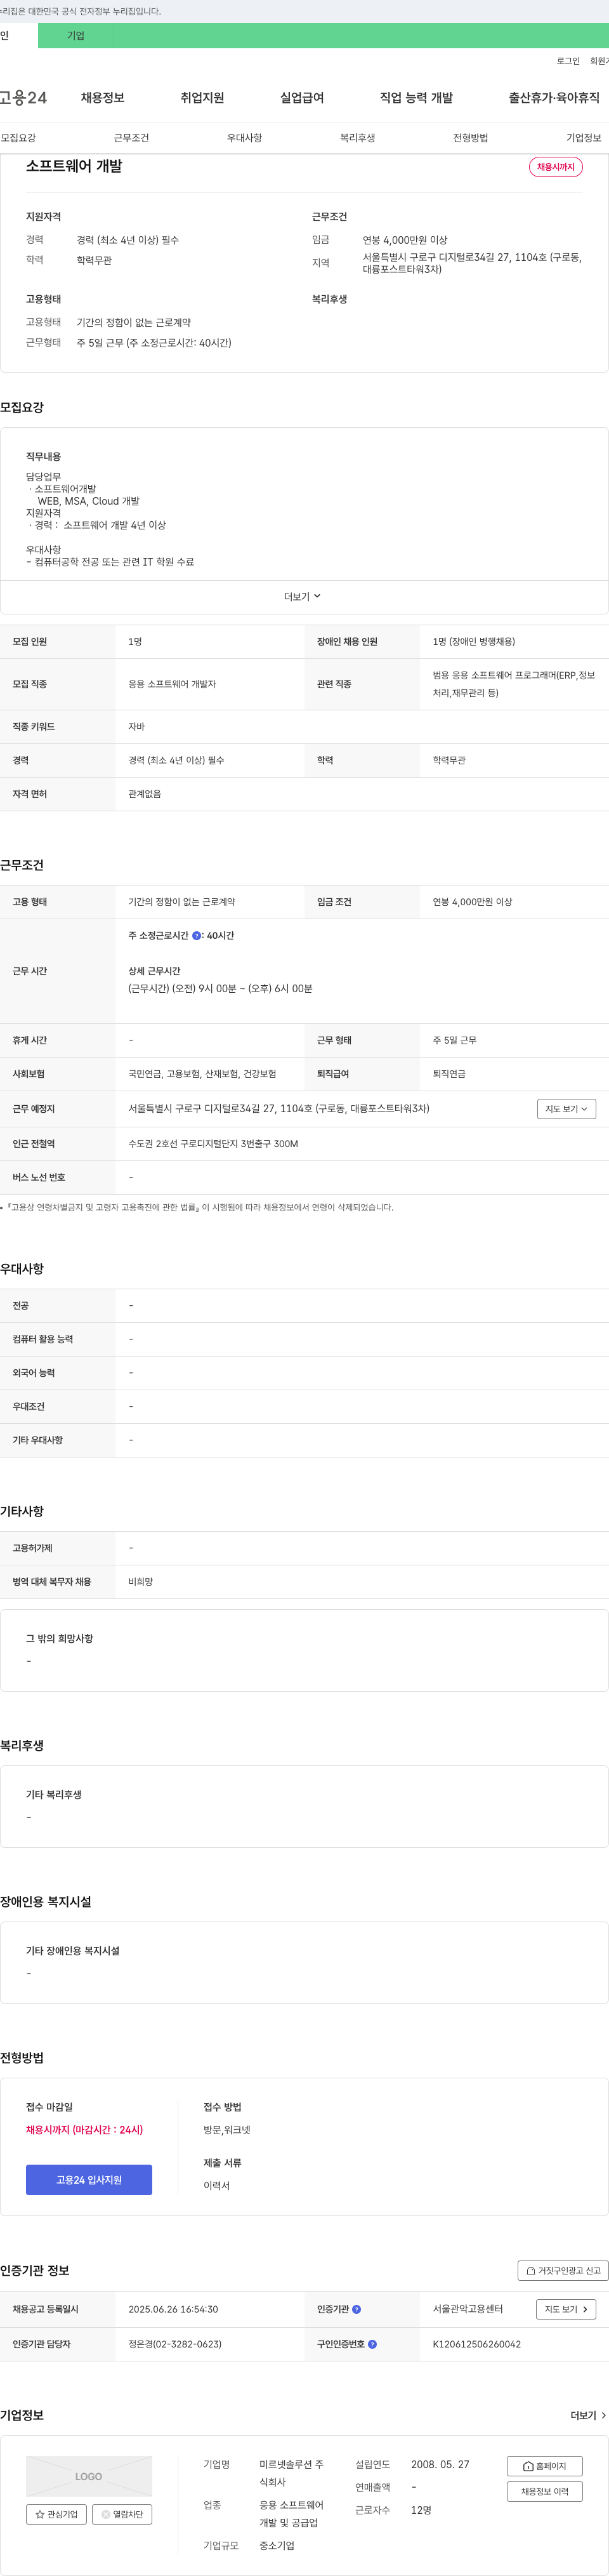The image size is (609, 2576).
Task: Click the 고용24 logo
Action: click(23, 98)
